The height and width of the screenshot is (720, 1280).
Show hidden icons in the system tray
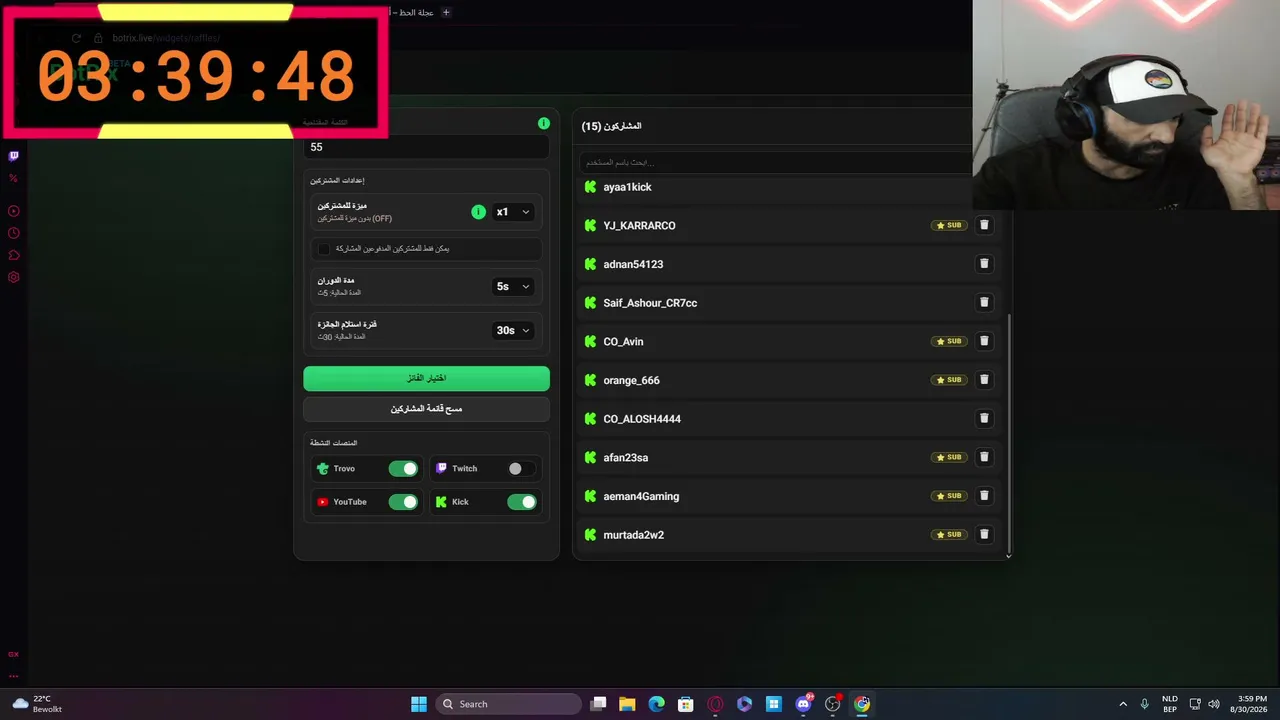point(1123,704)
